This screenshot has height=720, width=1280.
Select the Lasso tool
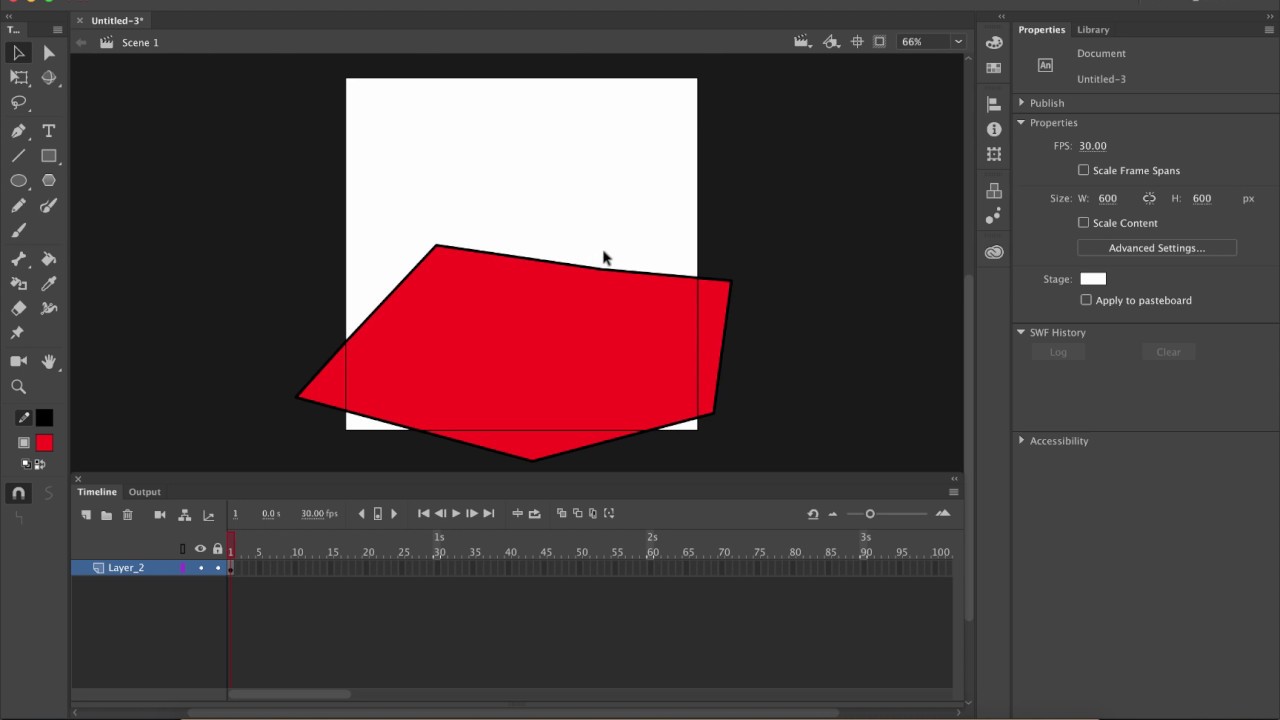coord(19,103)
